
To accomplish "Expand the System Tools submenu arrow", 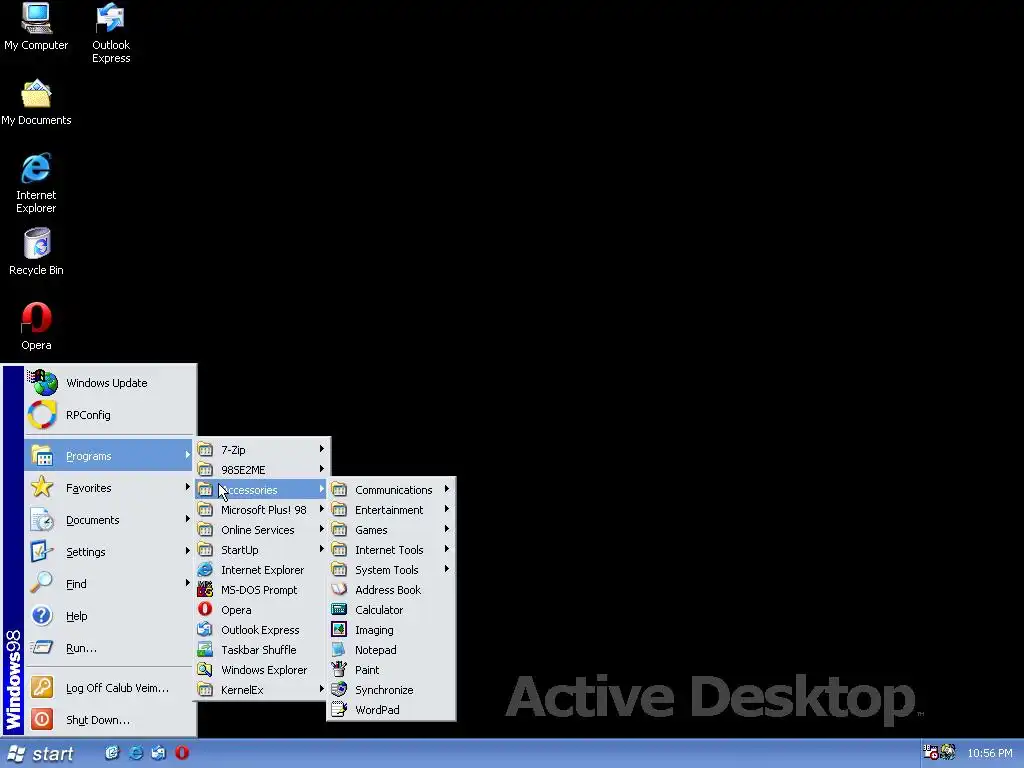I will point(447,569).
